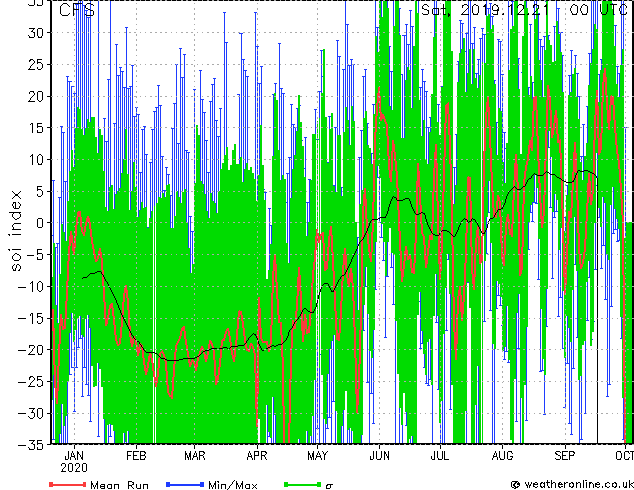
Task: Click the MAY month label
Action: [x=317, y=456]
